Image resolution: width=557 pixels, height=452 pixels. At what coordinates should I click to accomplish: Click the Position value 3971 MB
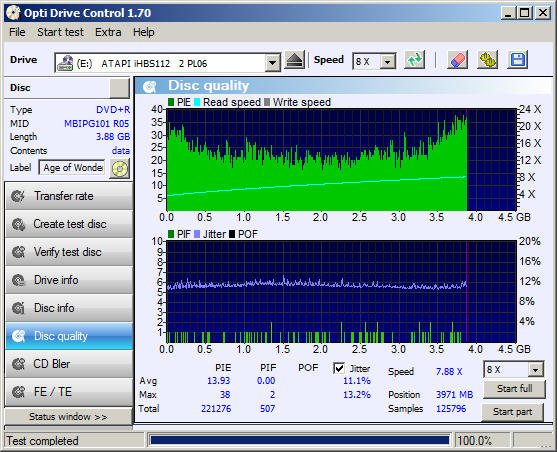click(x=454, y=394)
